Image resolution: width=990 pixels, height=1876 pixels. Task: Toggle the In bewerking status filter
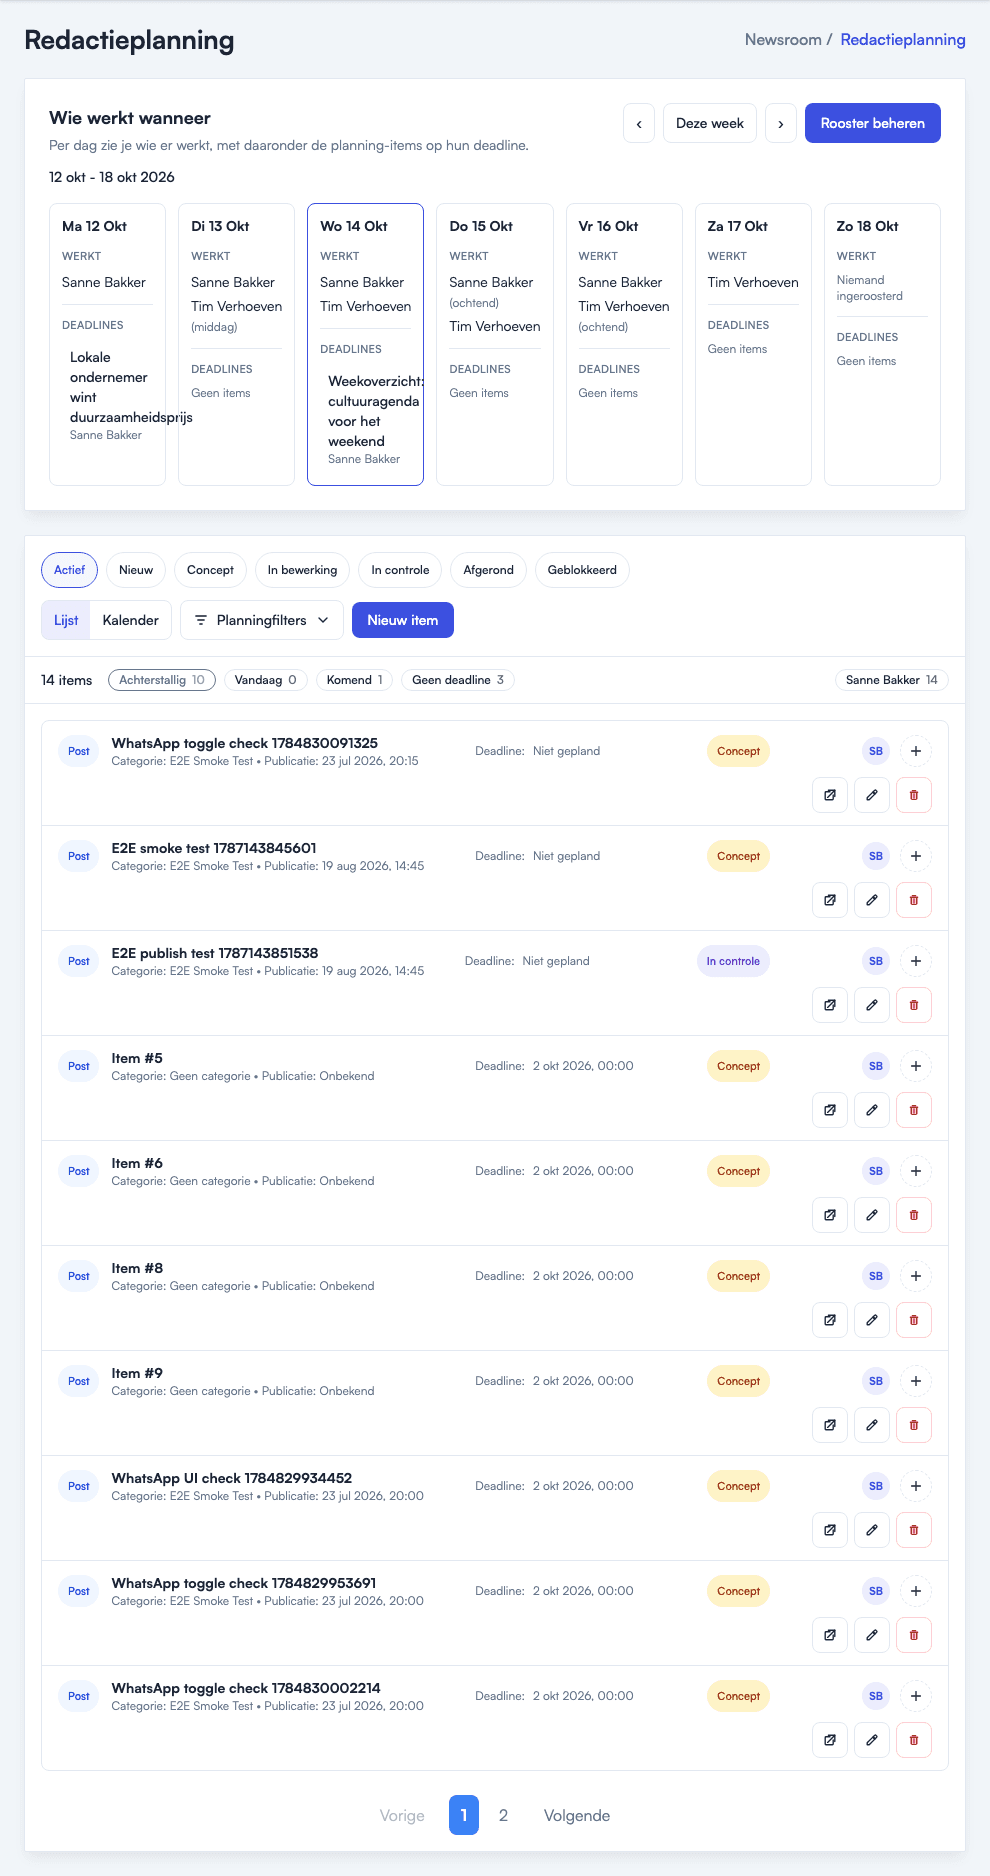[x=302, y=570]
